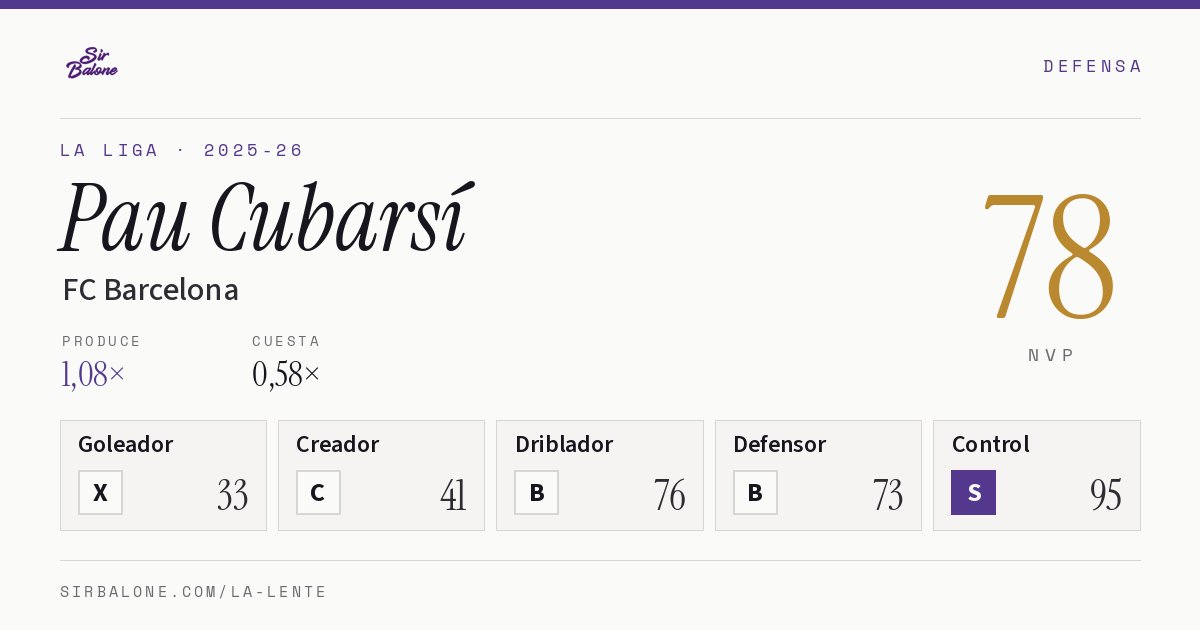Click the purple S grade badge
1200x630 pixels.
click(973, 492)
